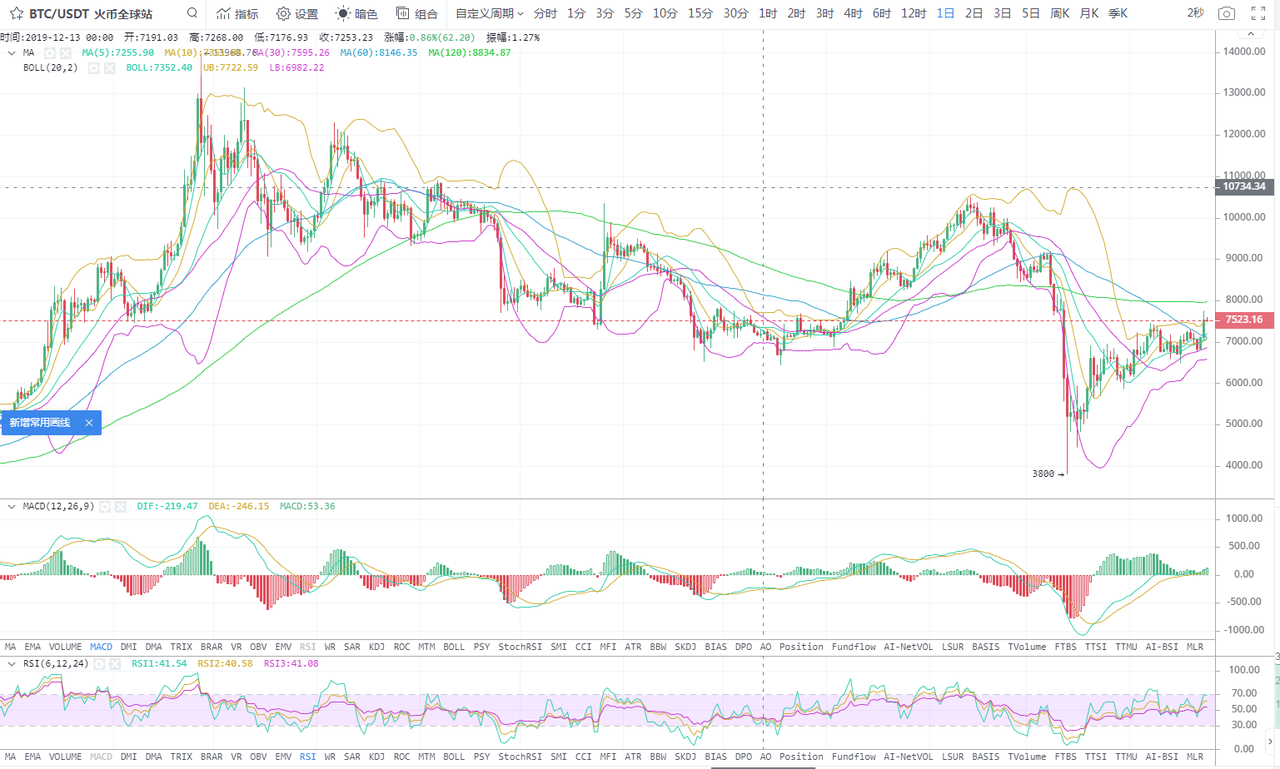Select TRIX in the MACD pane indicator row
1280x769 pixels.
tap(181, 647)
